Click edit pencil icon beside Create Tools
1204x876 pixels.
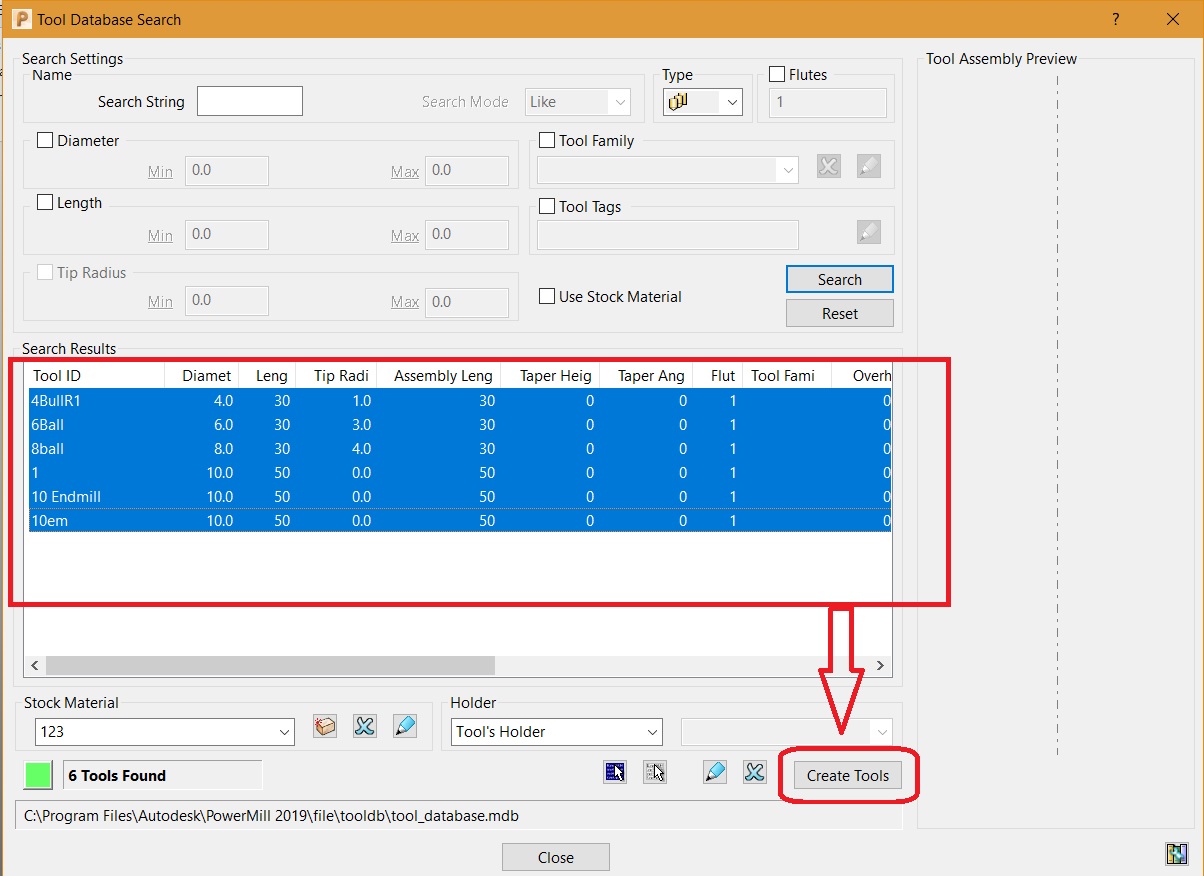click(715, 772)
